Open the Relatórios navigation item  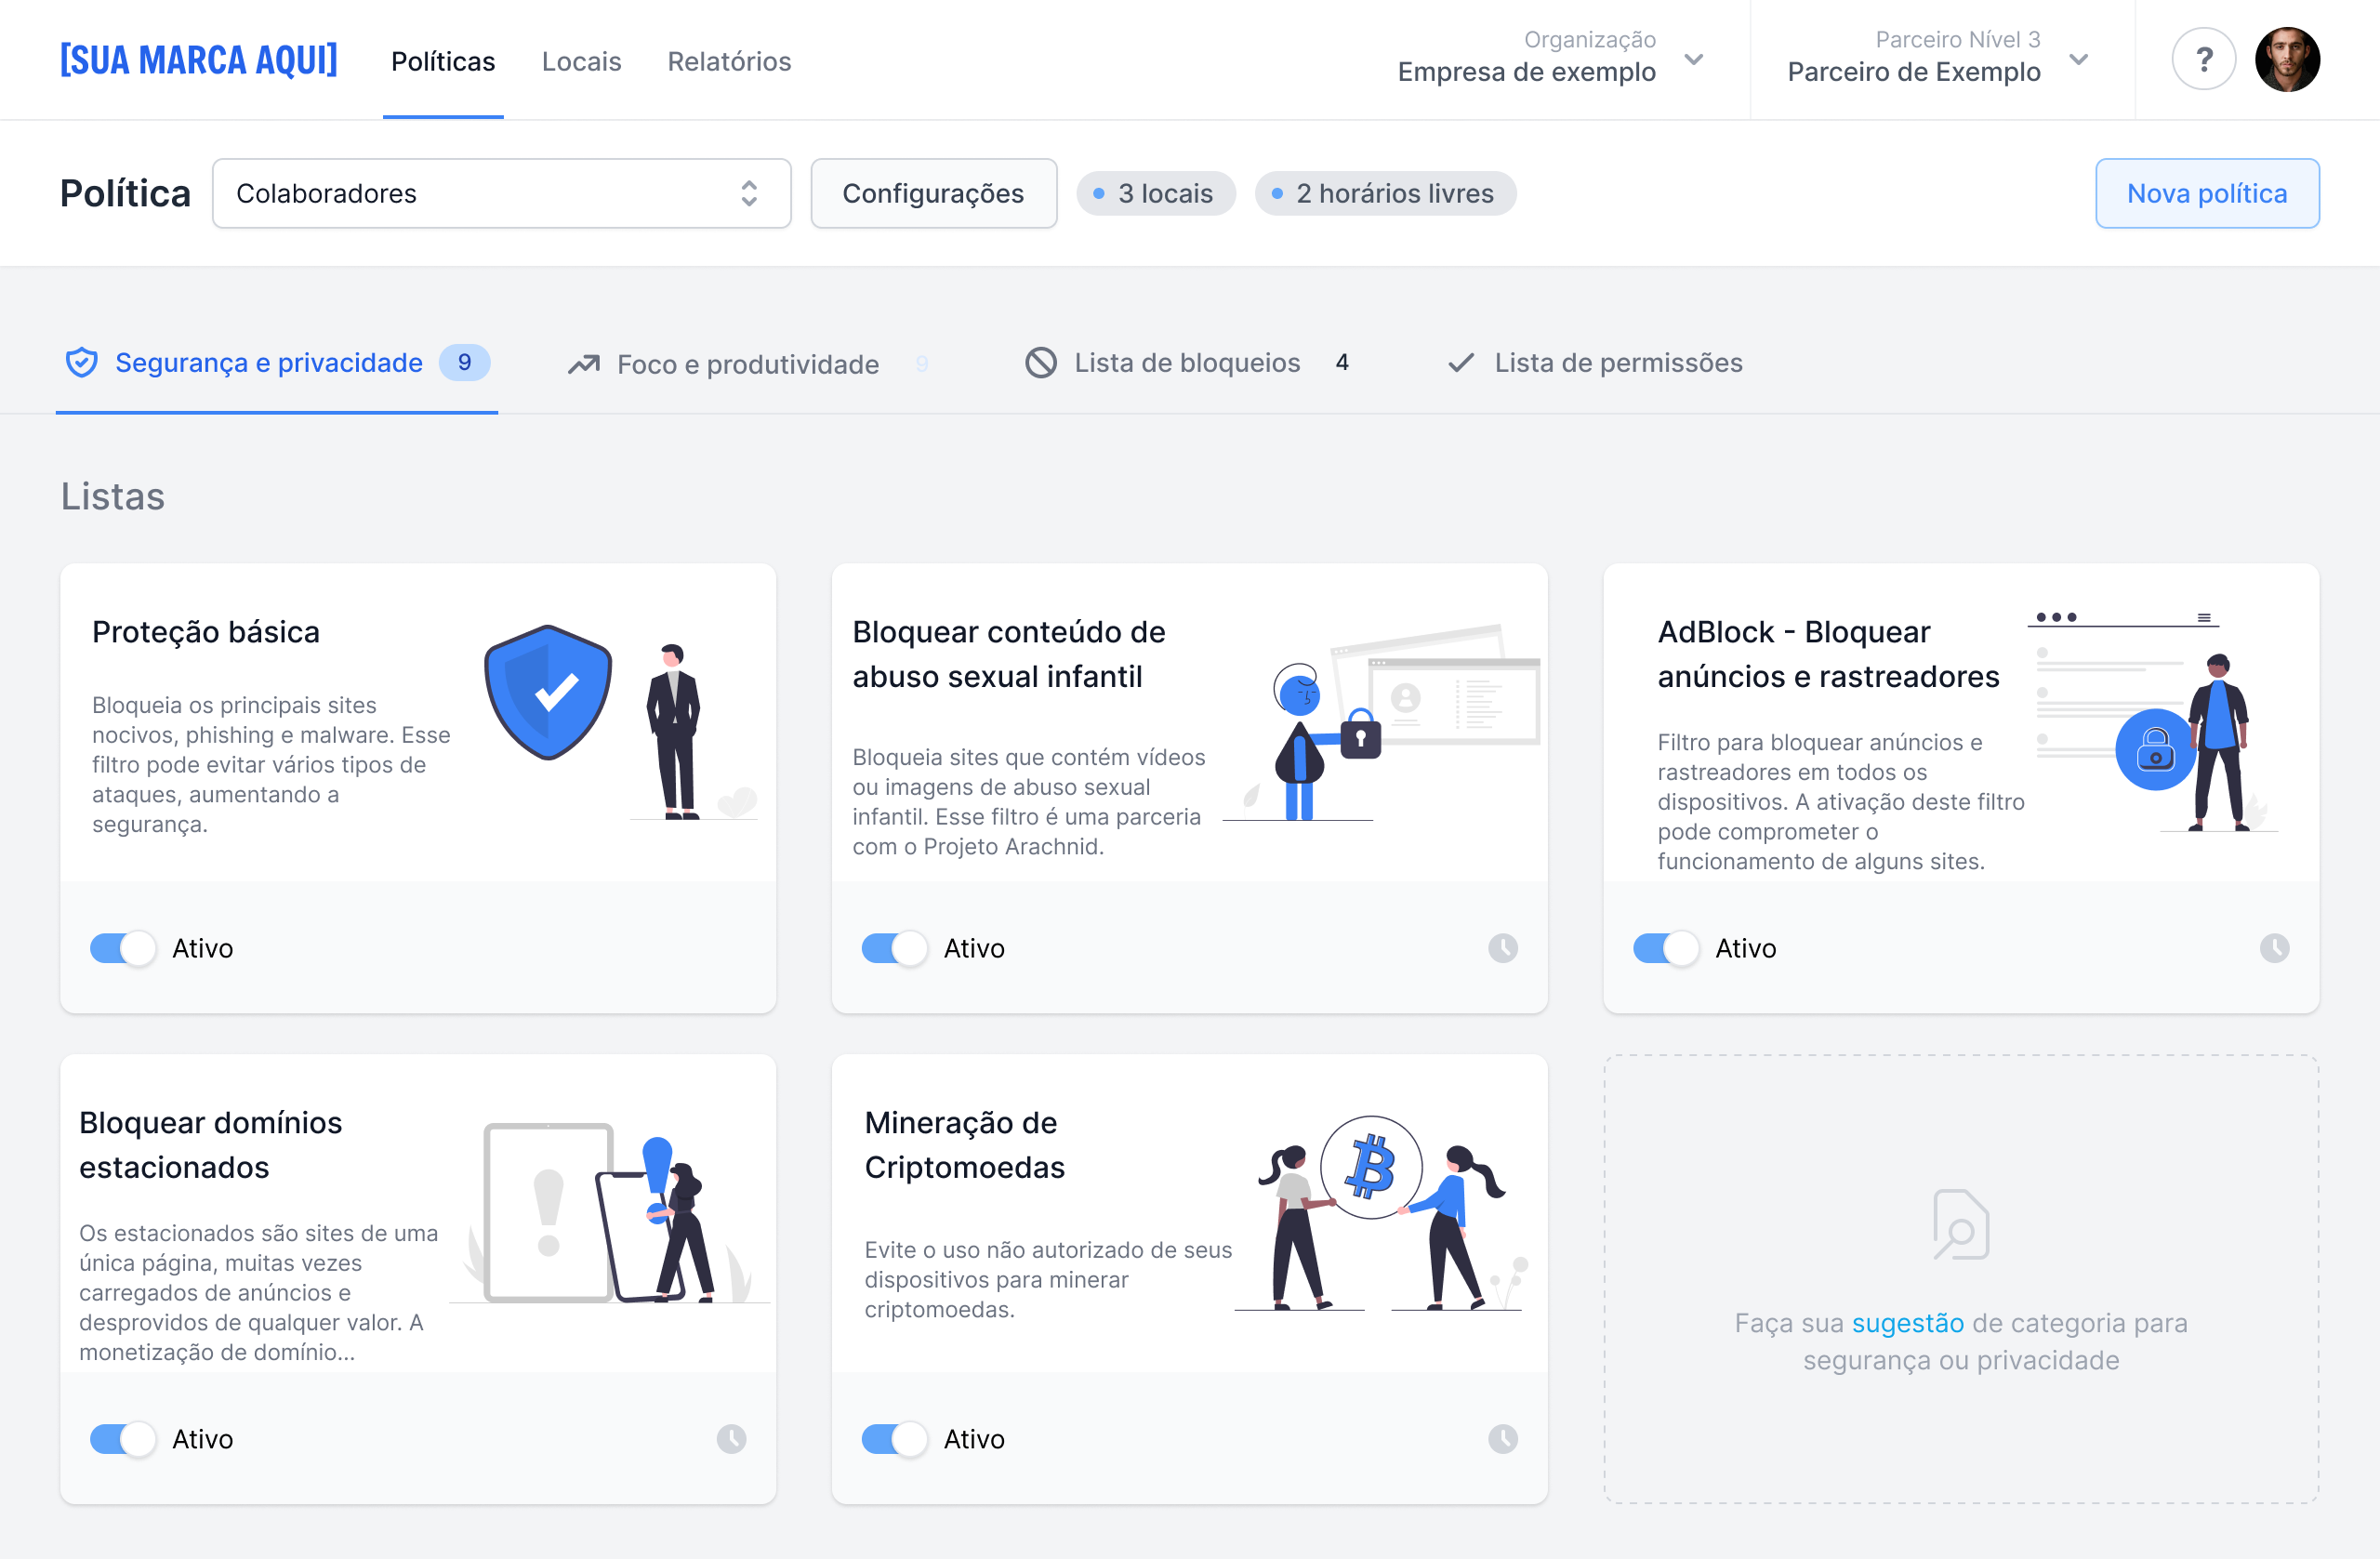point(729,61)
